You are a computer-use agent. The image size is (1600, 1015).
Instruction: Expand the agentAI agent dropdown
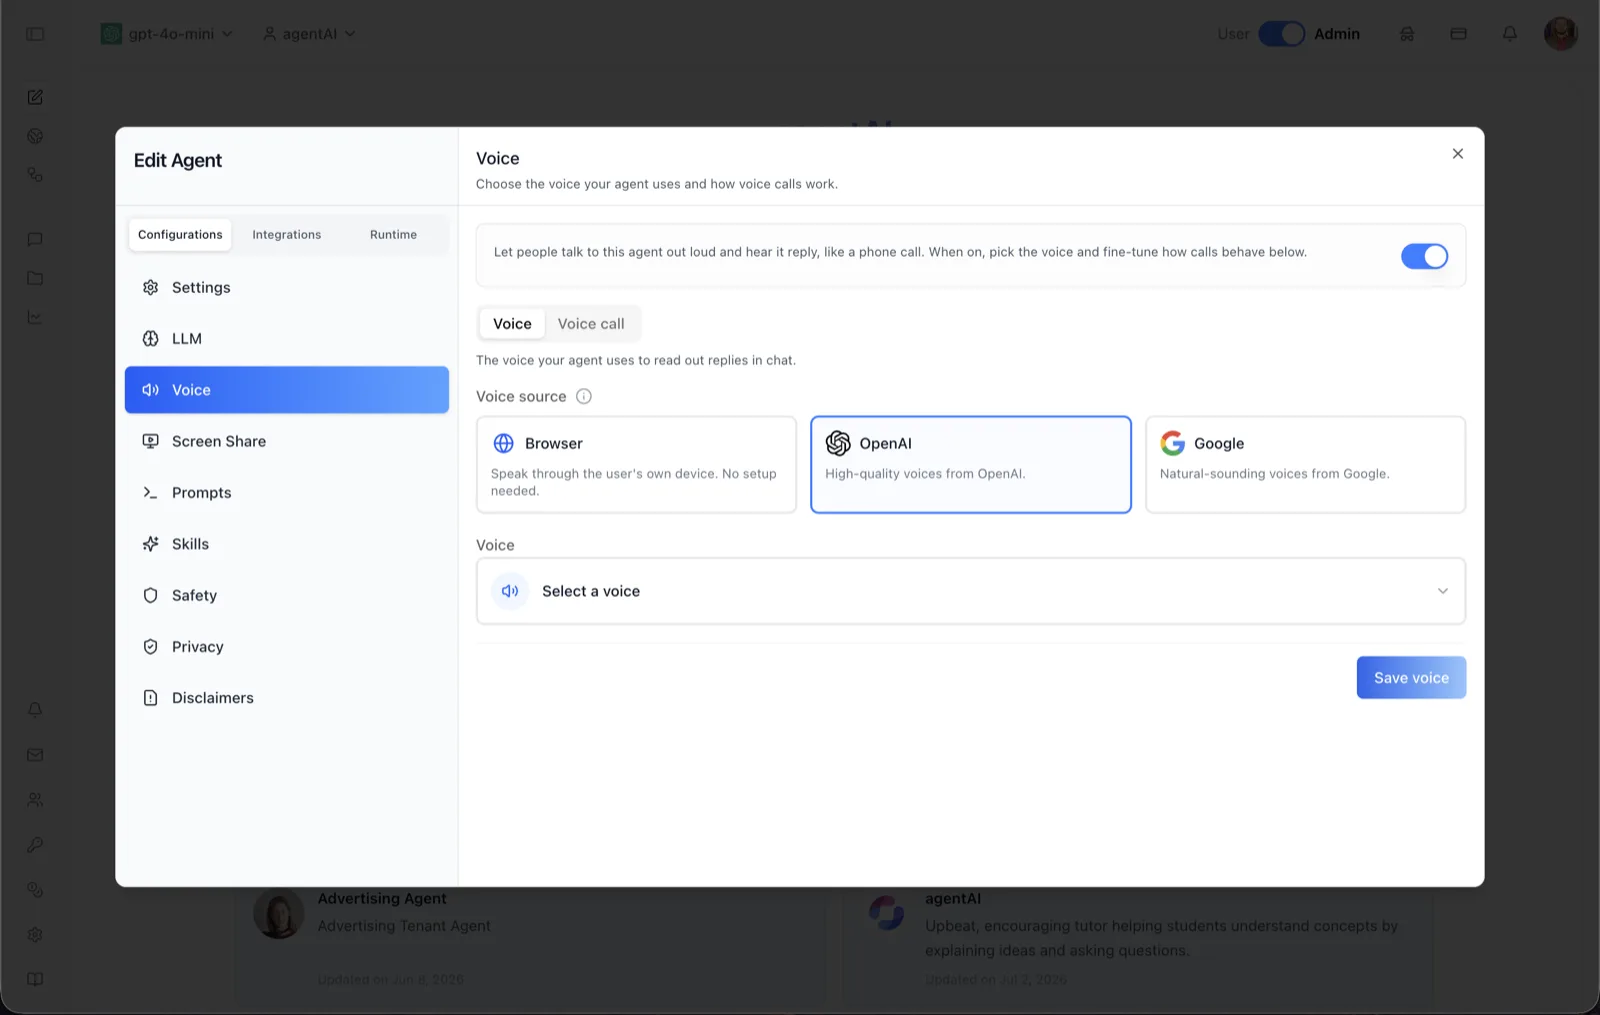(309, 34)
